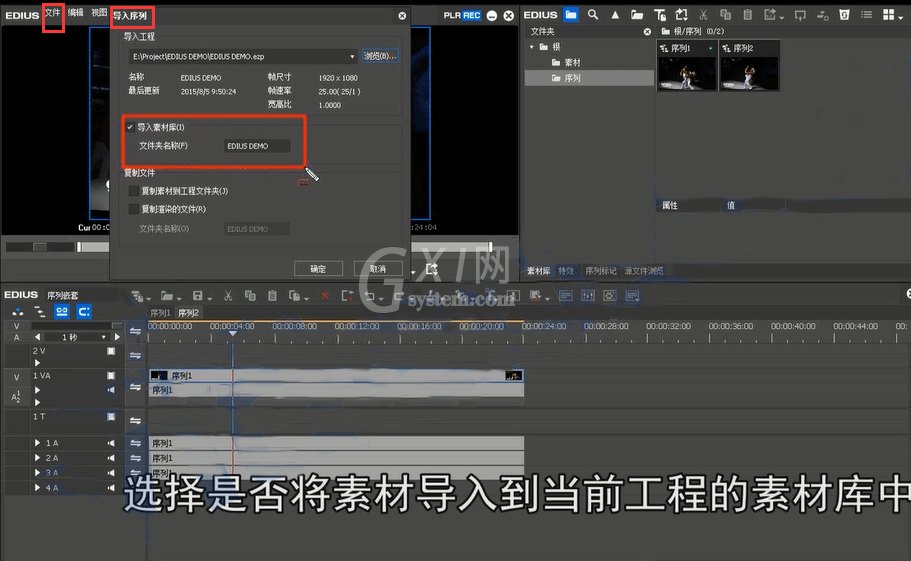This screenshot has height=561, width=911.
Task: Select the 序列1 clip on 1 VA track
Action: 336,376
